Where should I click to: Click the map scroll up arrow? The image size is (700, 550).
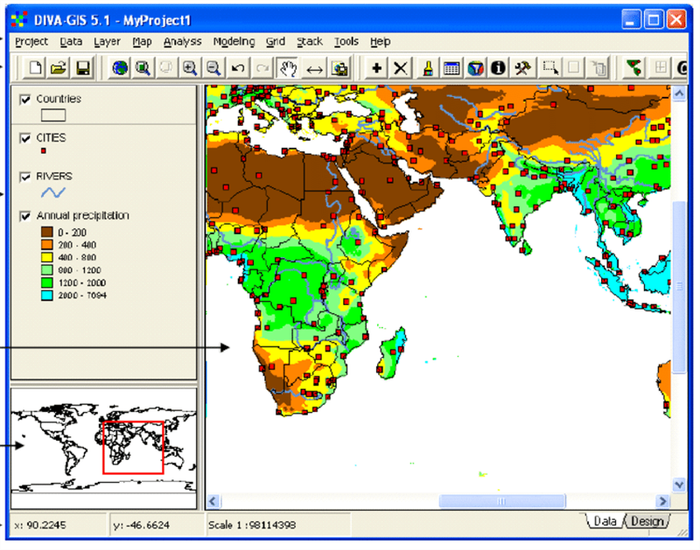679,93
